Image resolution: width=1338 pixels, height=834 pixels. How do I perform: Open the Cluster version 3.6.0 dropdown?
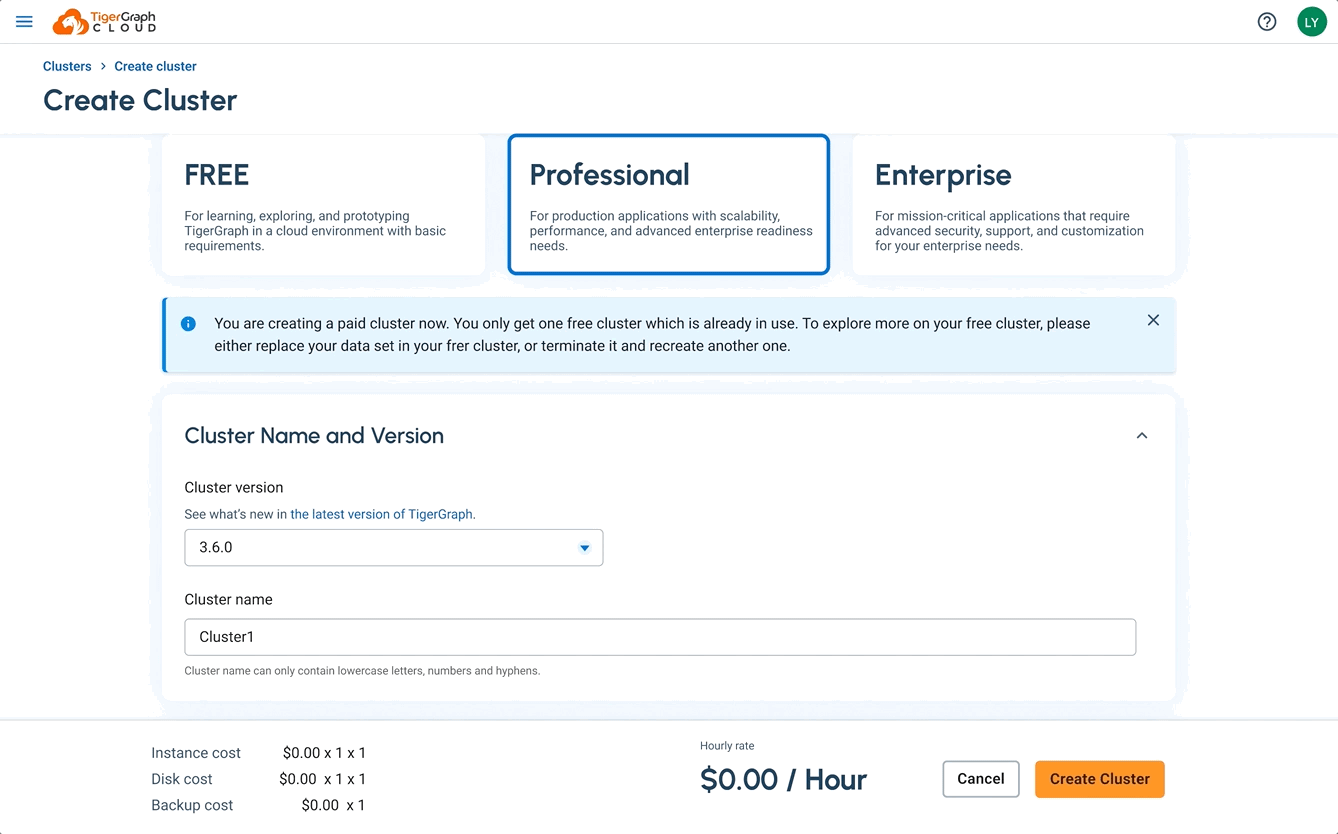click(x=394, y=548)
